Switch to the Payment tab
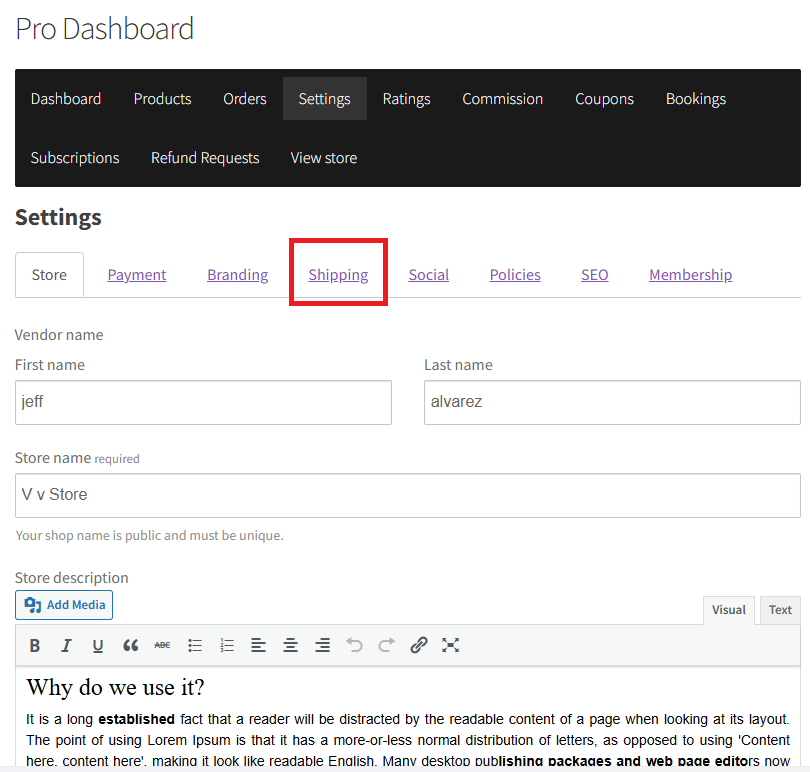The width and height of the screenshot is (810, 772). tap(137, 275)
